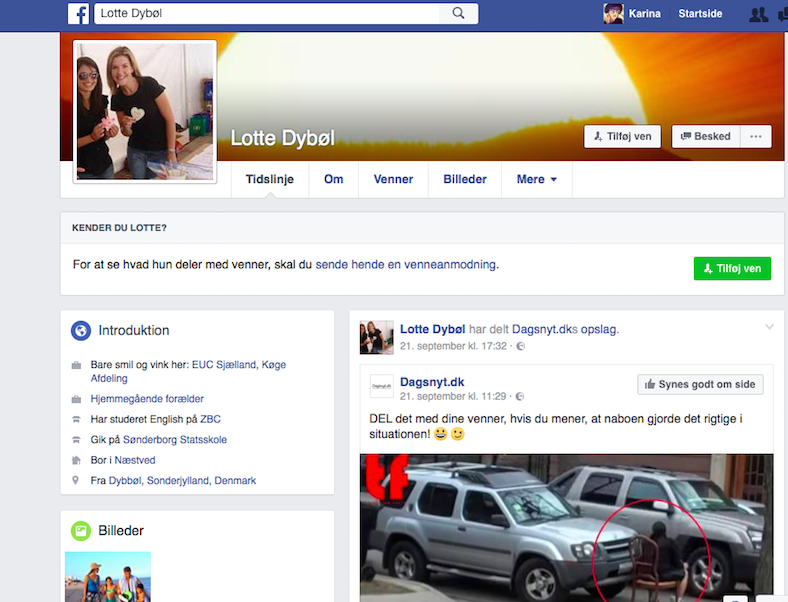This screenshot has height=602, width=788.
Task: Select the Tidslinje tab
Action: [x=270, y=179]
